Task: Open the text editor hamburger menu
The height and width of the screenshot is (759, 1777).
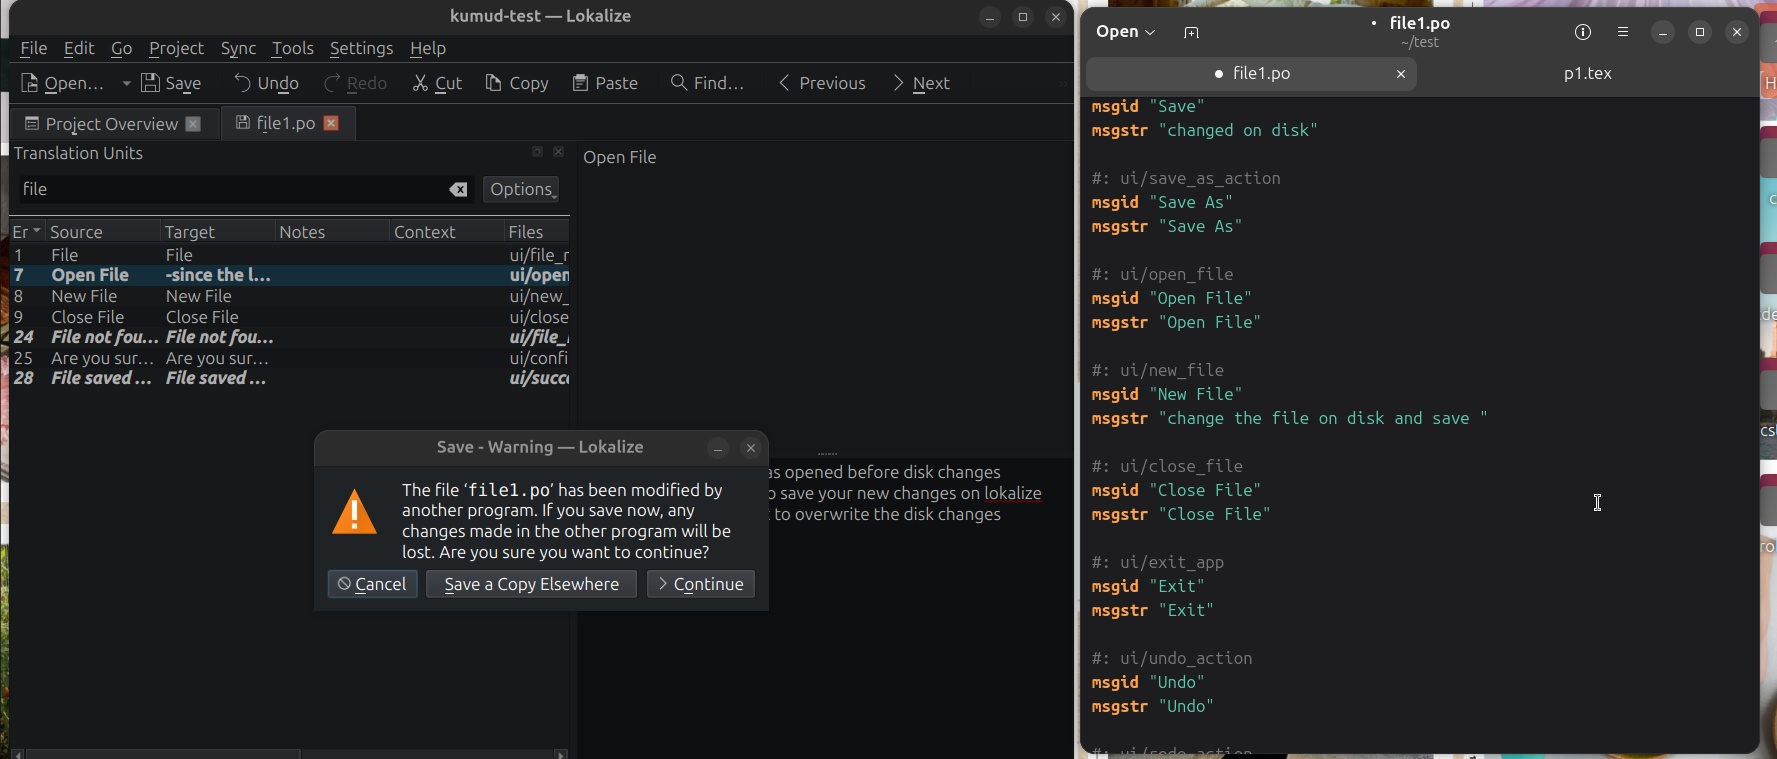Action: pos(1622,32)
